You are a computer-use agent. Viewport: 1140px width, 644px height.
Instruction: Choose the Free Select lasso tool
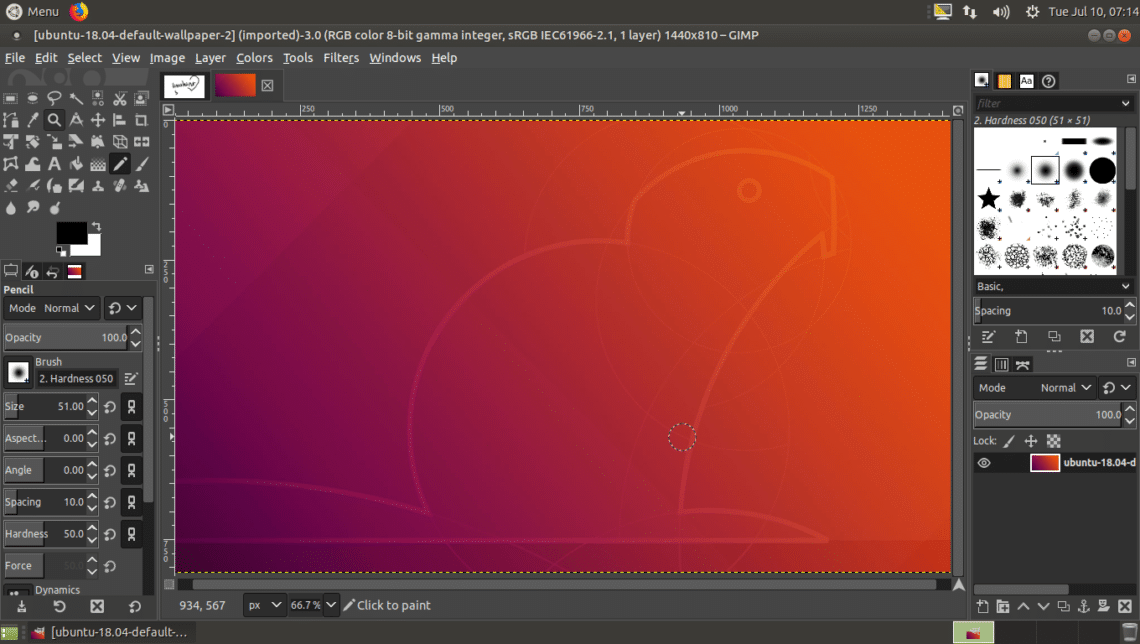(x=54, y=98)
